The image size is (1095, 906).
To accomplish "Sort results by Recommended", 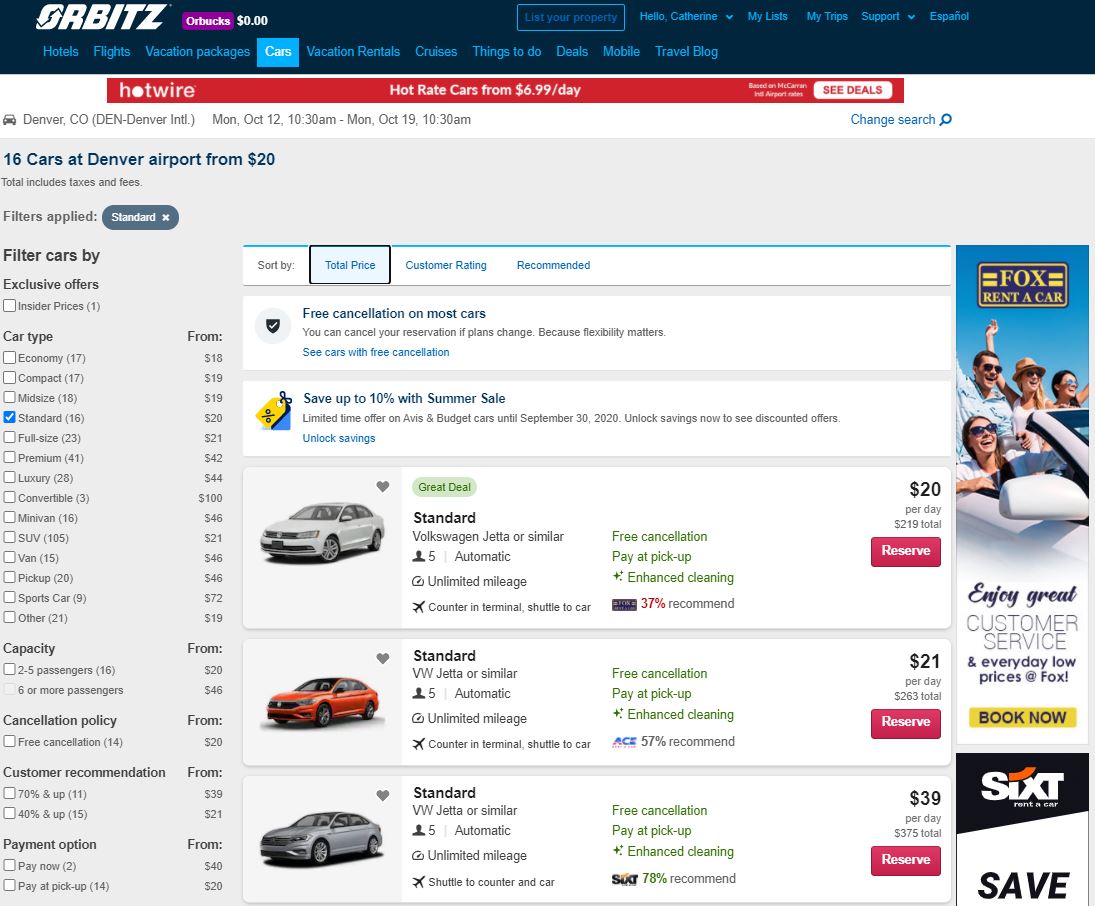I will pyautogui.click(x=553, y=265).
